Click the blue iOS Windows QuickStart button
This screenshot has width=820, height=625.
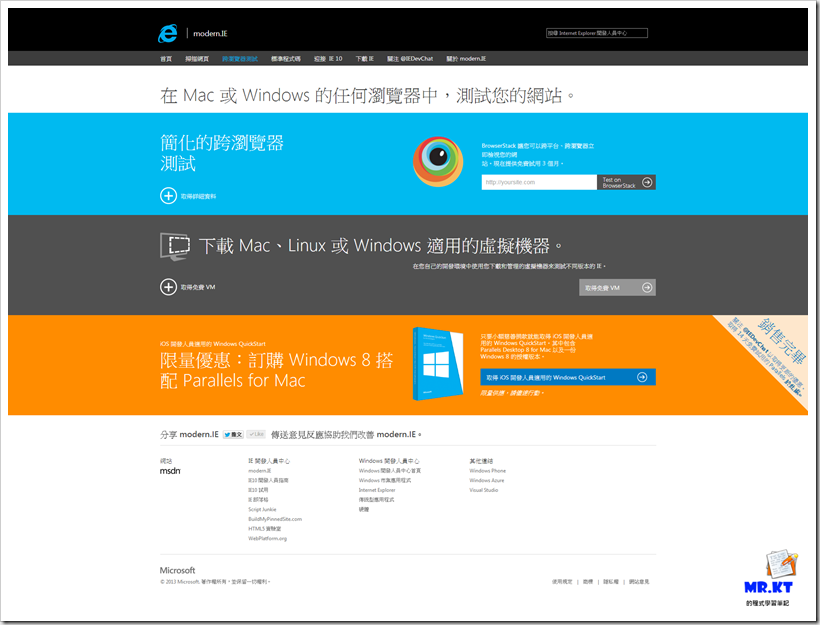pos(568,377)
